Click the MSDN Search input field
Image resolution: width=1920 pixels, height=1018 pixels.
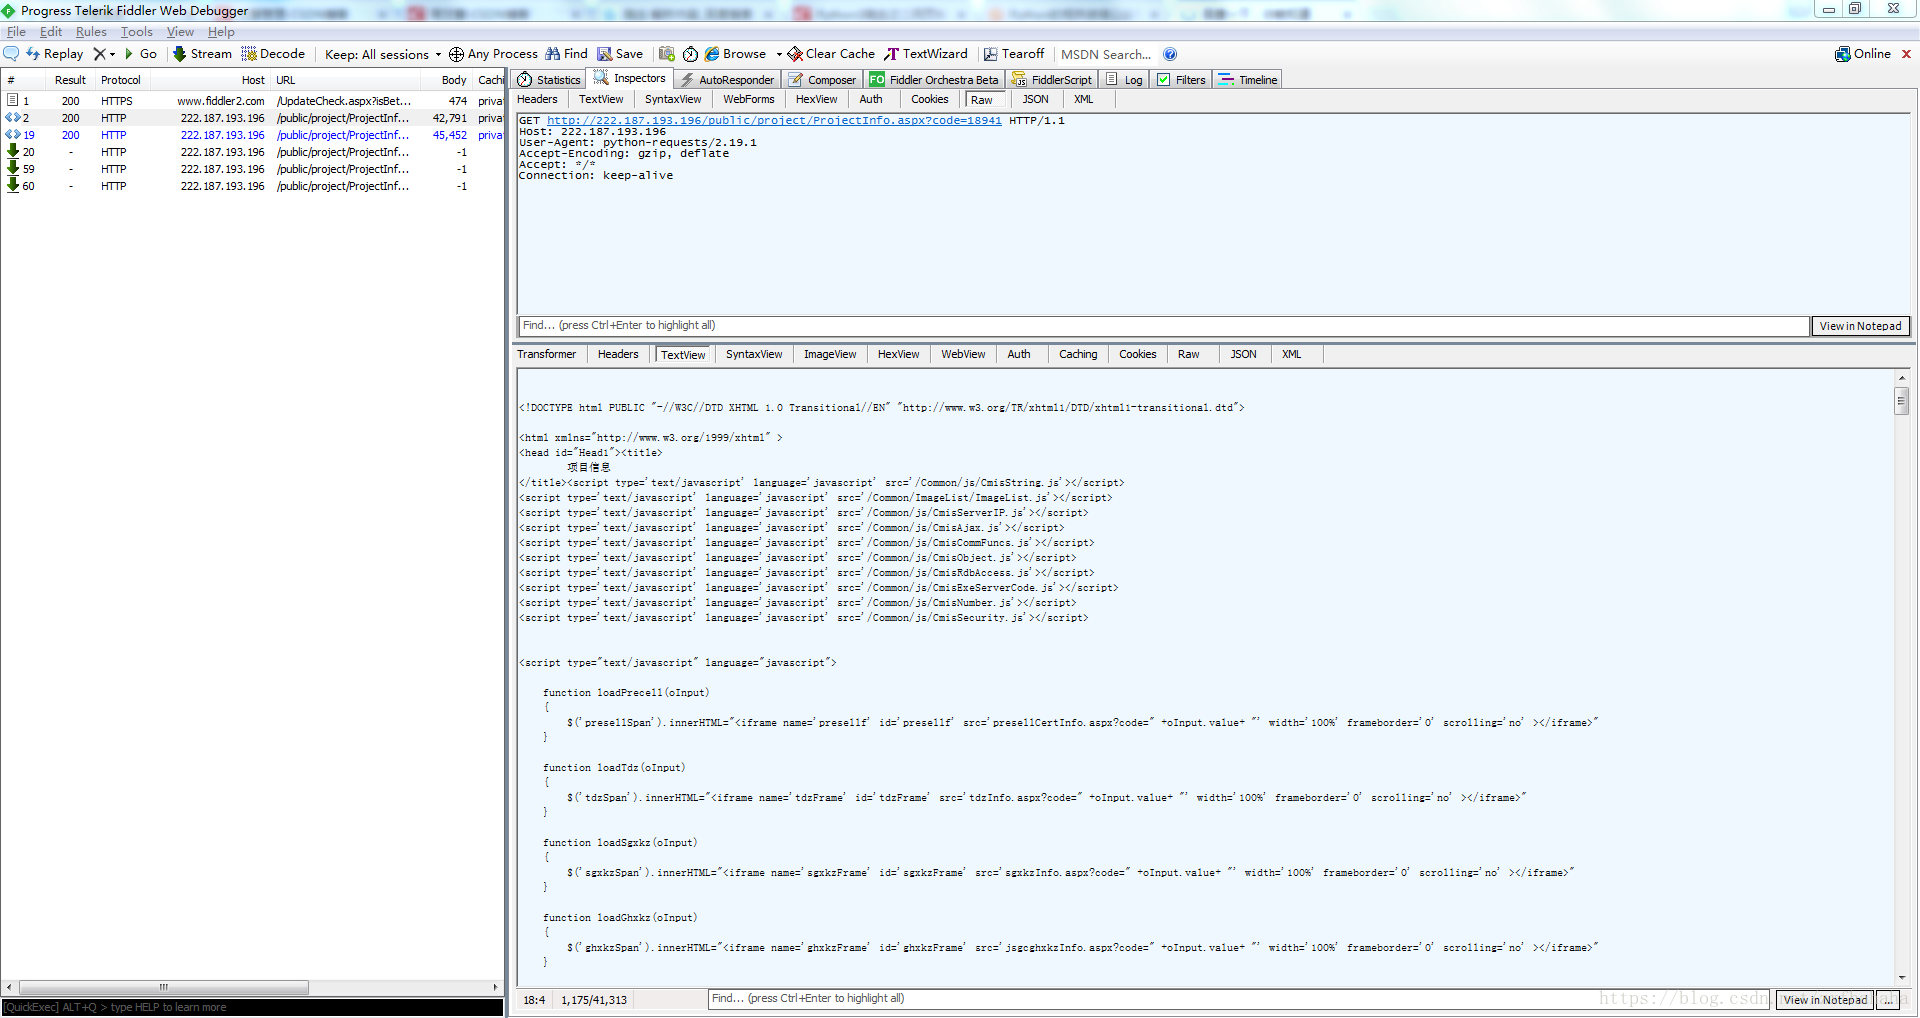1106,55
